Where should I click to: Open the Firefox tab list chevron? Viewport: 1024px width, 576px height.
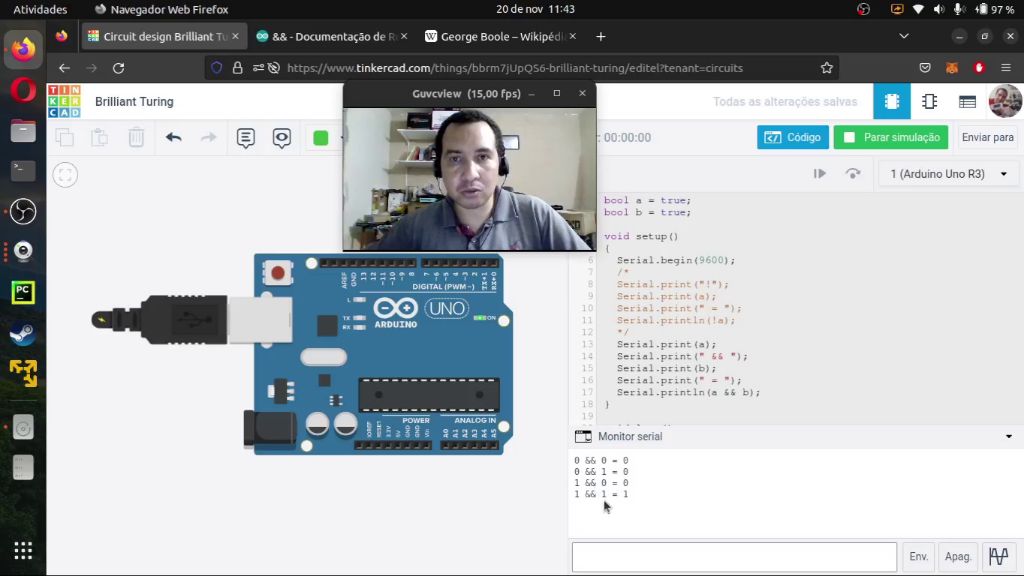(x=903, y=34)
